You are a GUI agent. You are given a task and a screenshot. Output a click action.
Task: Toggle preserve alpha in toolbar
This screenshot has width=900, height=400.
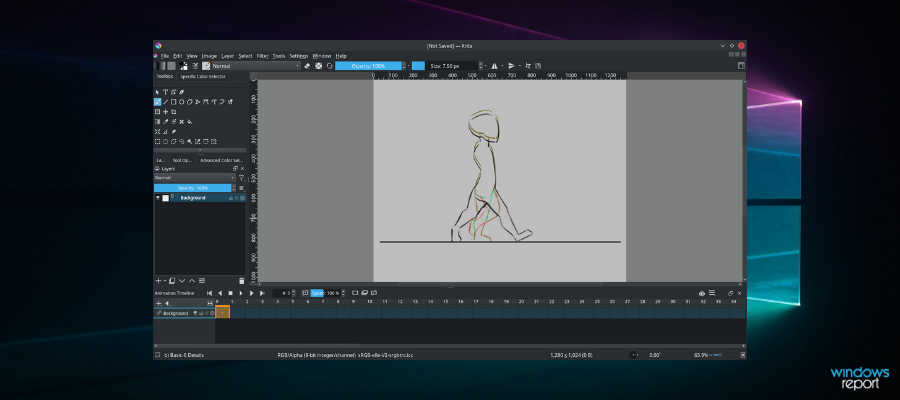(319, 66)
